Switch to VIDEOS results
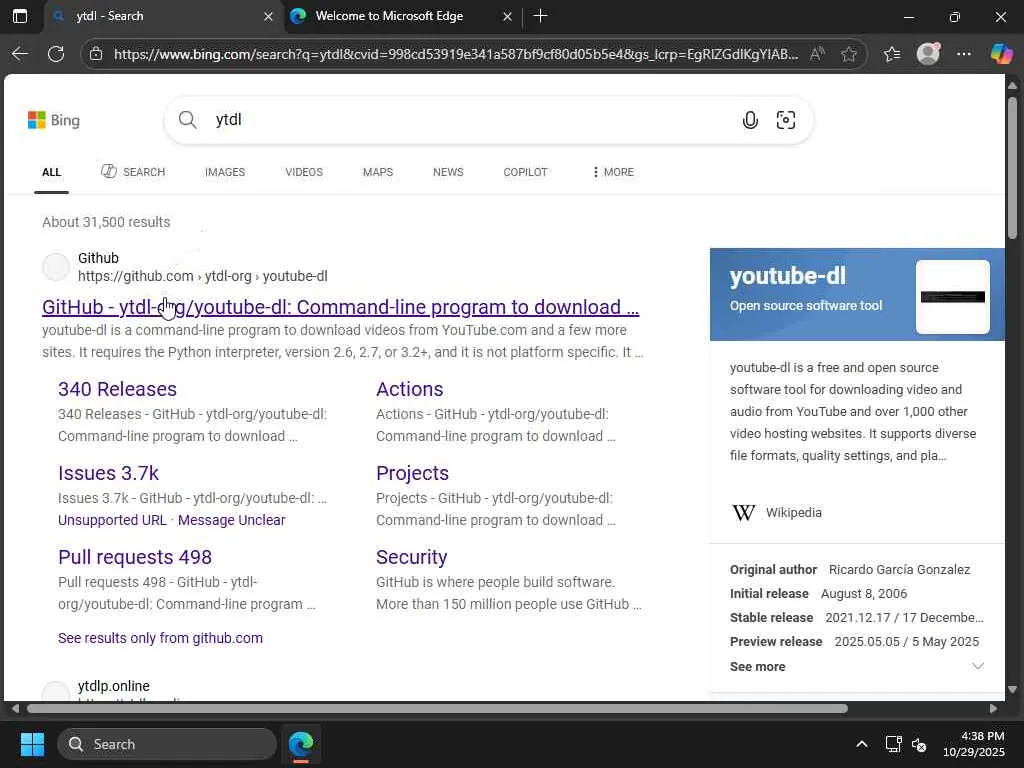This screenshot has height=768, width=1024. pos(304,172)
